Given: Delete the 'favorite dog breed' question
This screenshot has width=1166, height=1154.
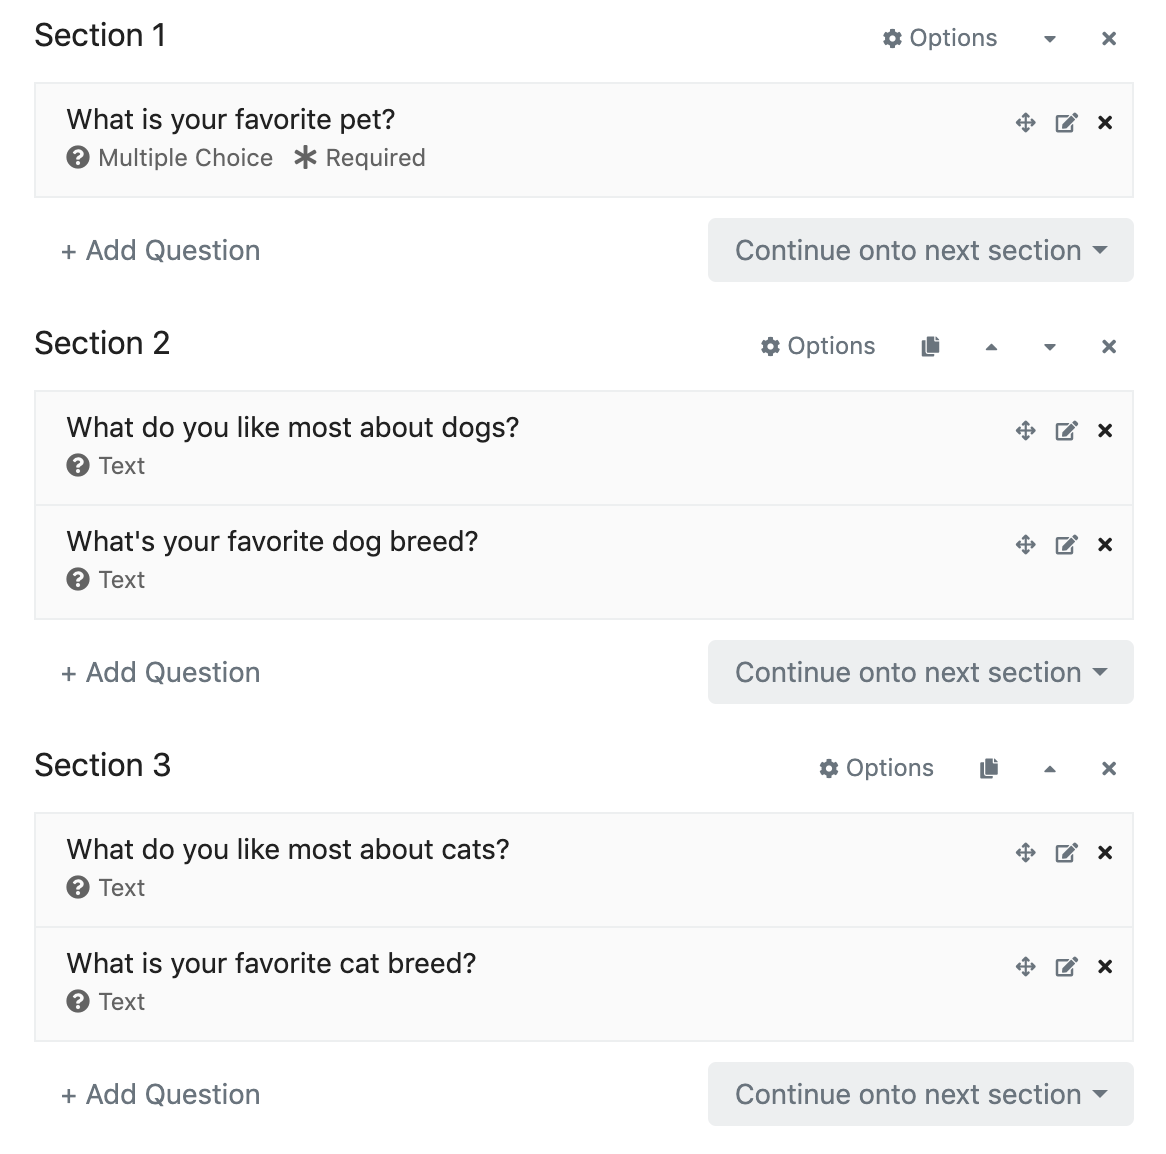Looking at the screenshot, I should pyautogui.click(x=1105, y=545).
